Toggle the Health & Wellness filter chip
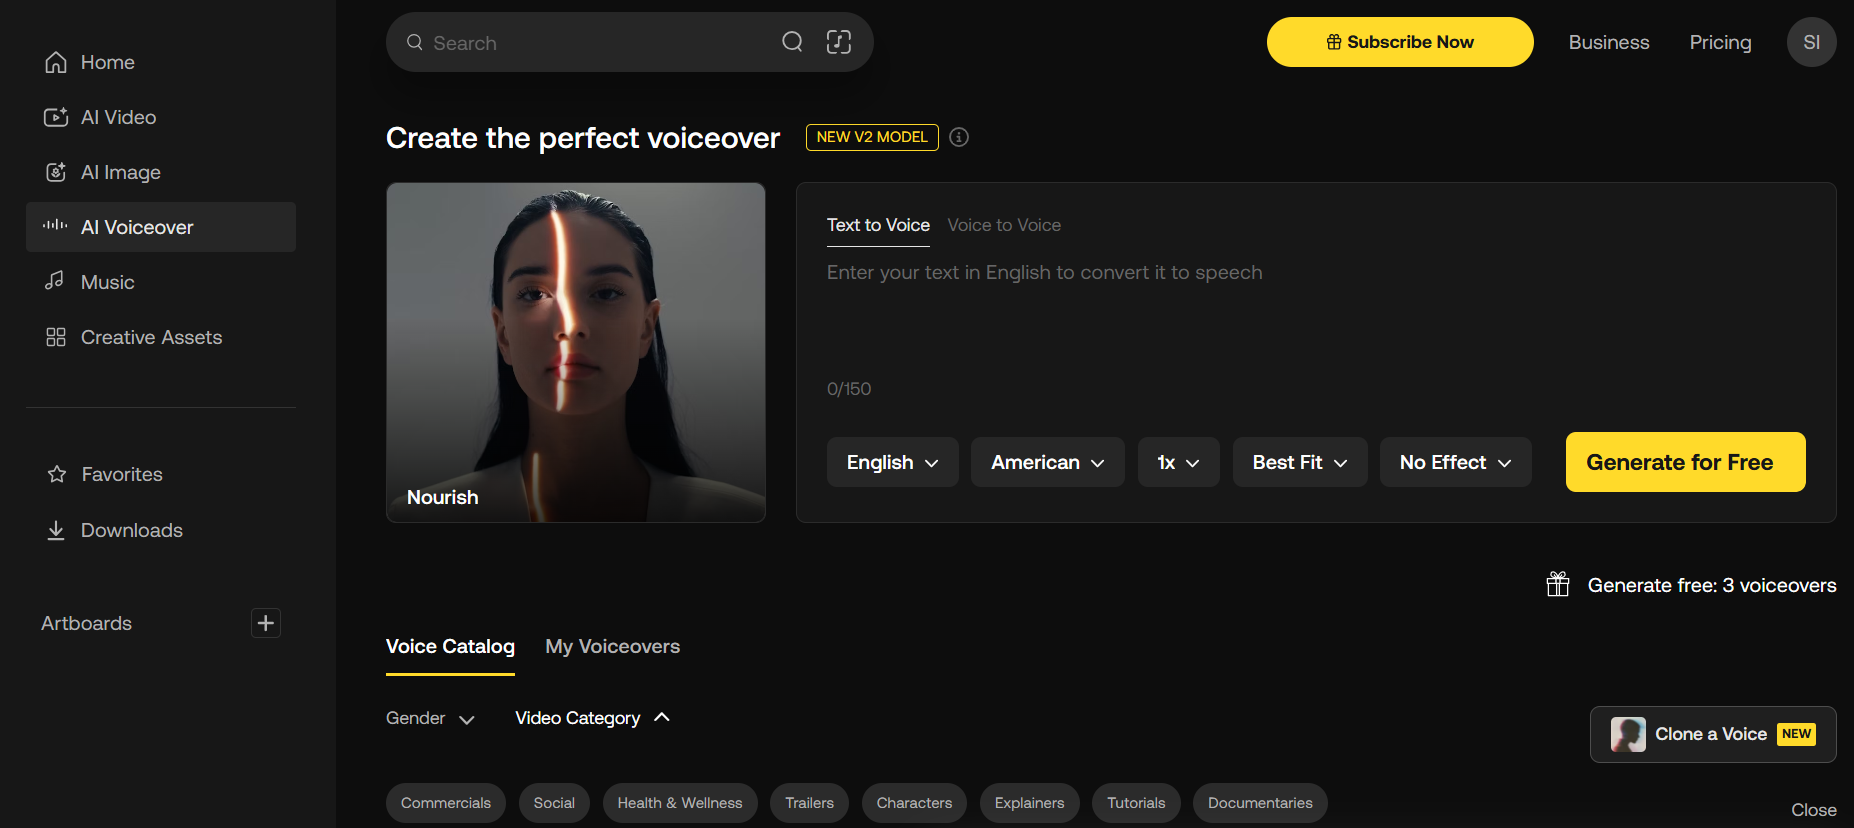Screen dimensions: 1854x828 coord(680,803)
